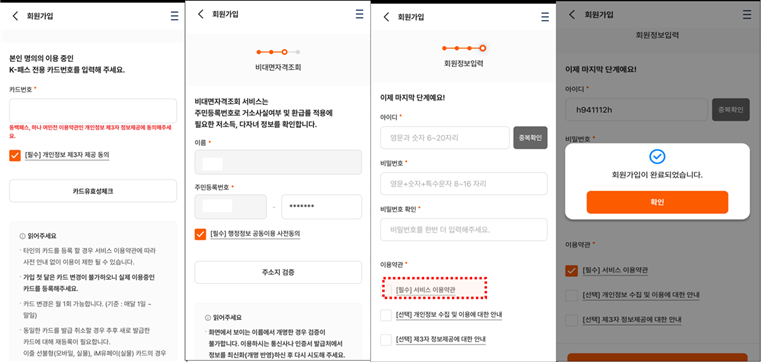Viewport: 763px width, 362px height.
Task: Check 제3자 정보제공 안내 box on empty form
Action: coord(386,340)
